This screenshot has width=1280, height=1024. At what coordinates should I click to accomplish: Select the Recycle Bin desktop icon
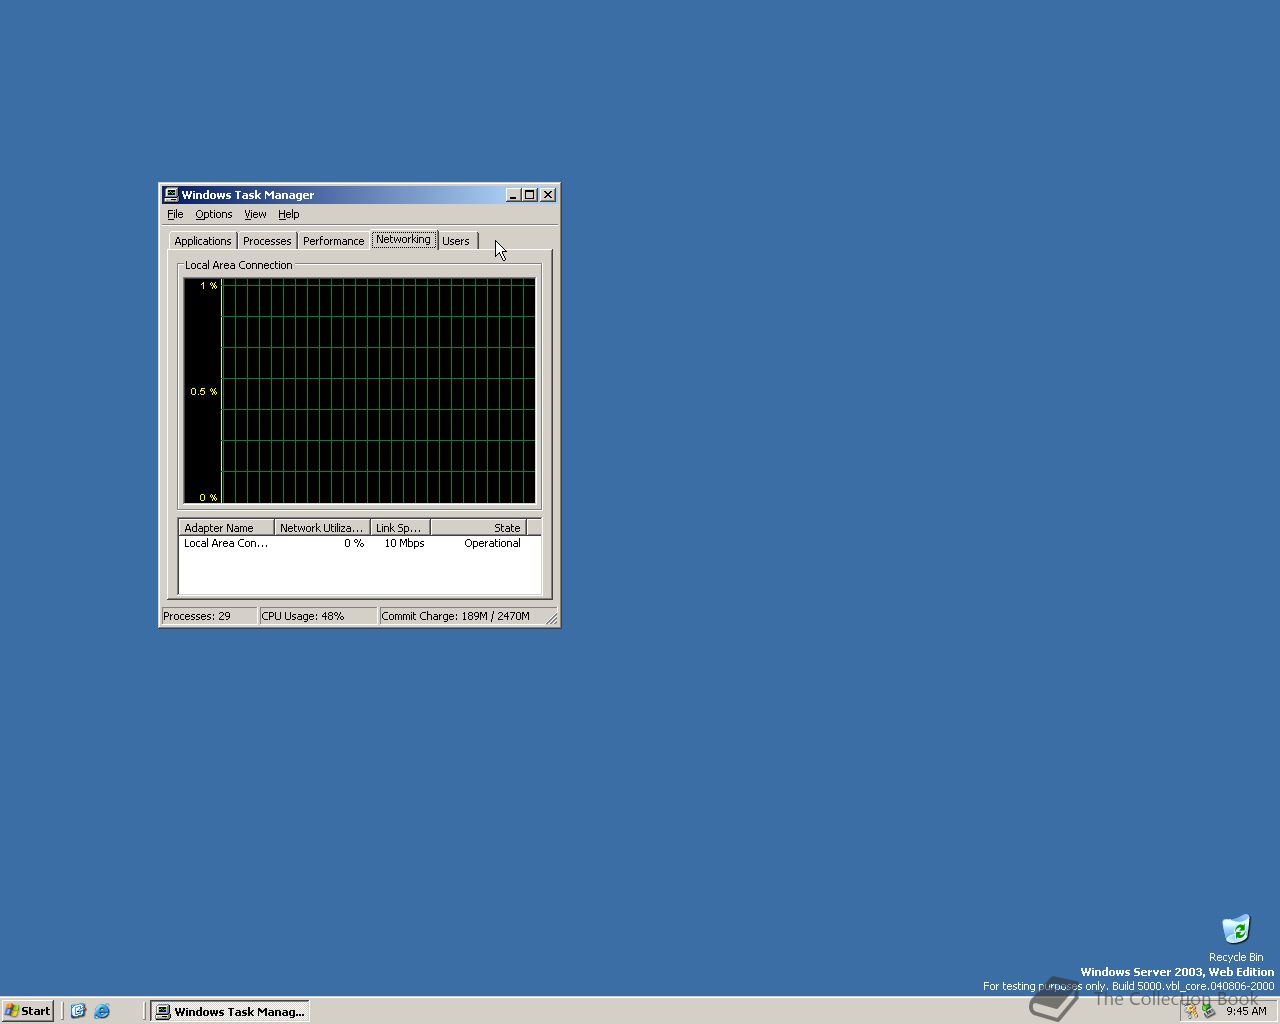point(1236,938)
